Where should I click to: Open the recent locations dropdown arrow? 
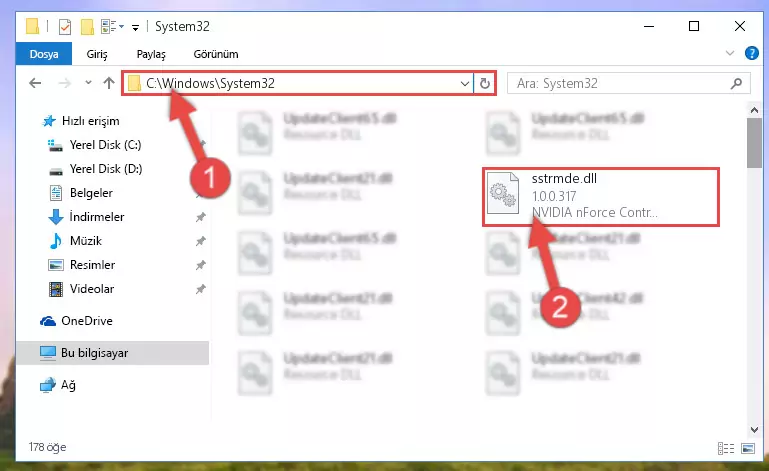point(88,82)
